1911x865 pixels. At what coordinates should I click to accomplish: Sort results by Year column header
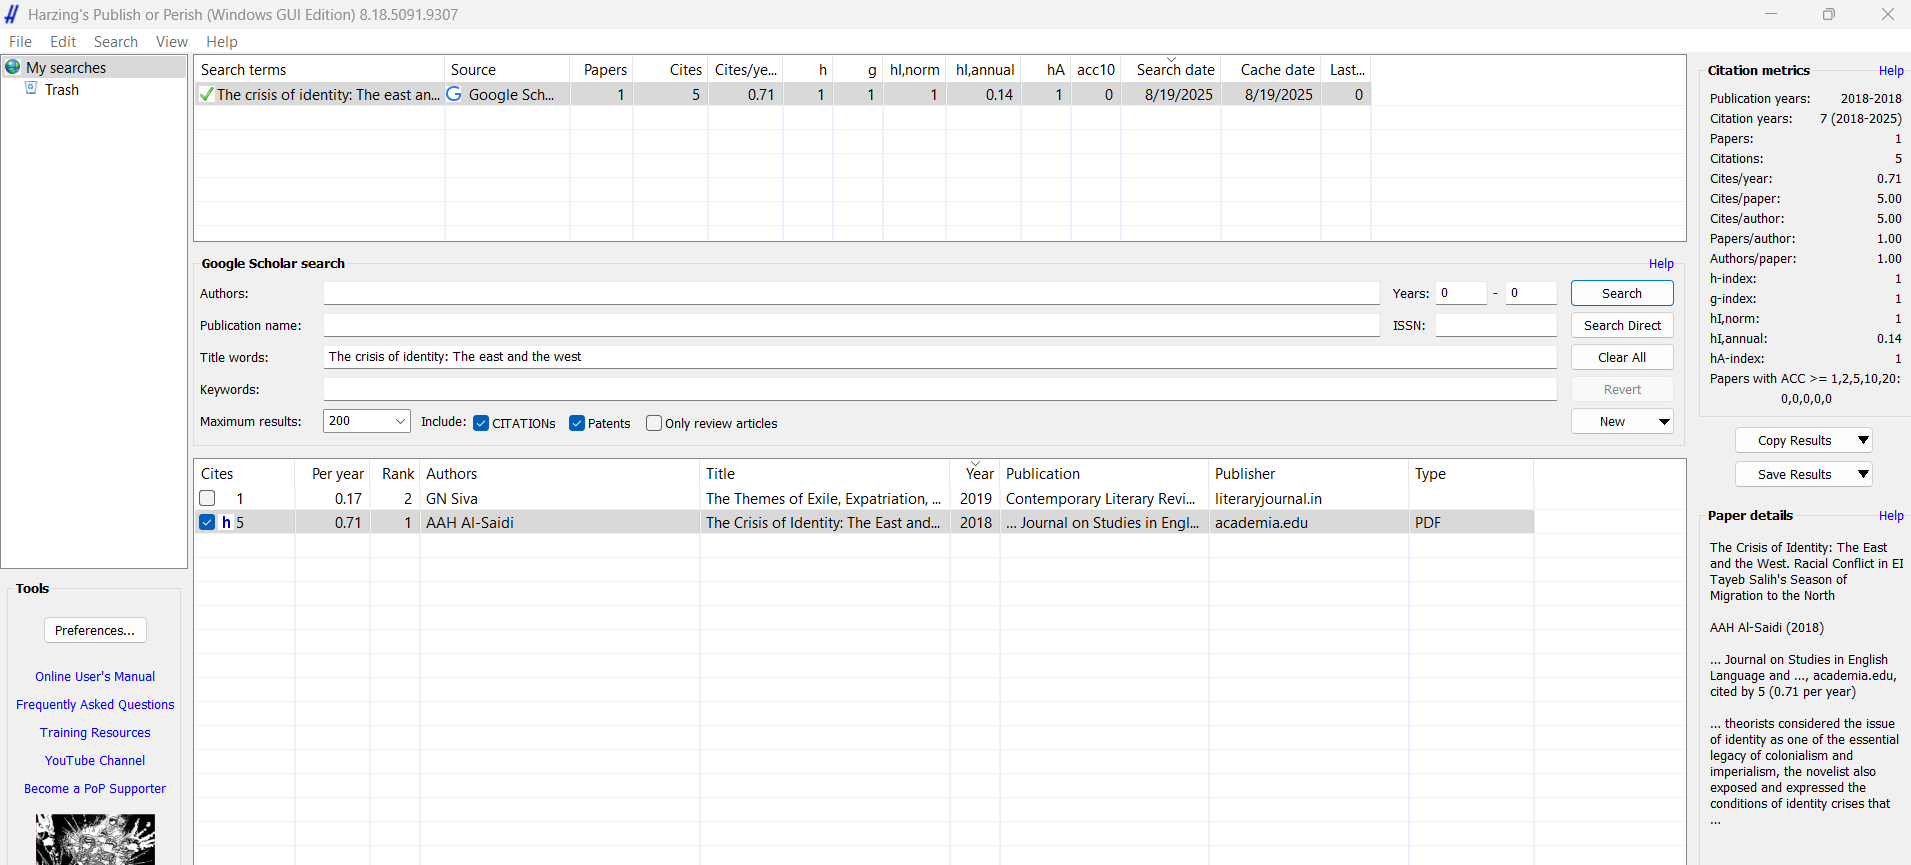click(x=975, y=474)
